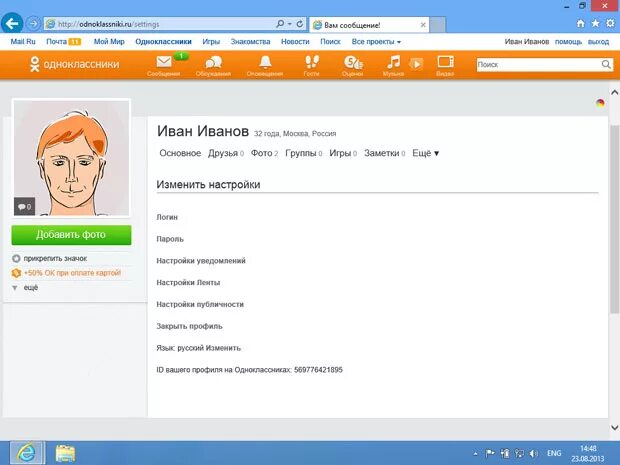Click the page scrollbar down arrow
620x465 pixels.
(614, 427)
